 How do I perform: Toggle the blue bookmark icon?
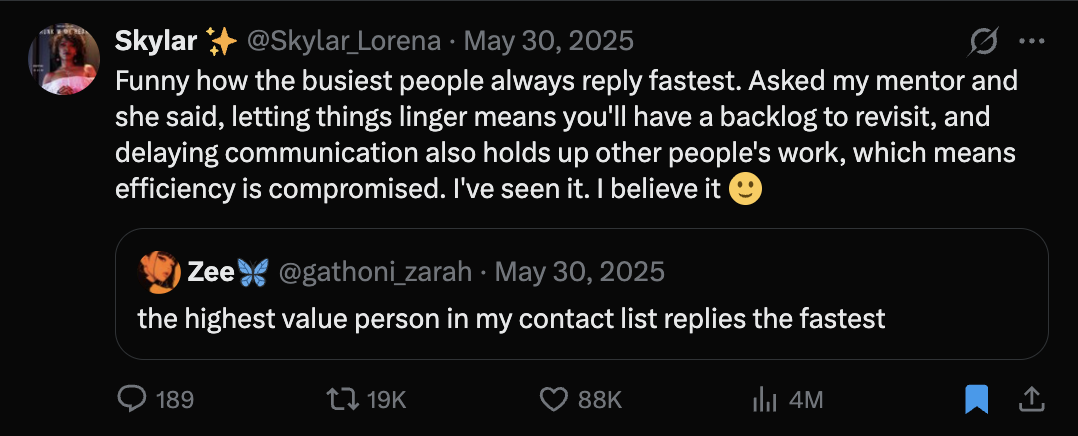click(976, 400)
